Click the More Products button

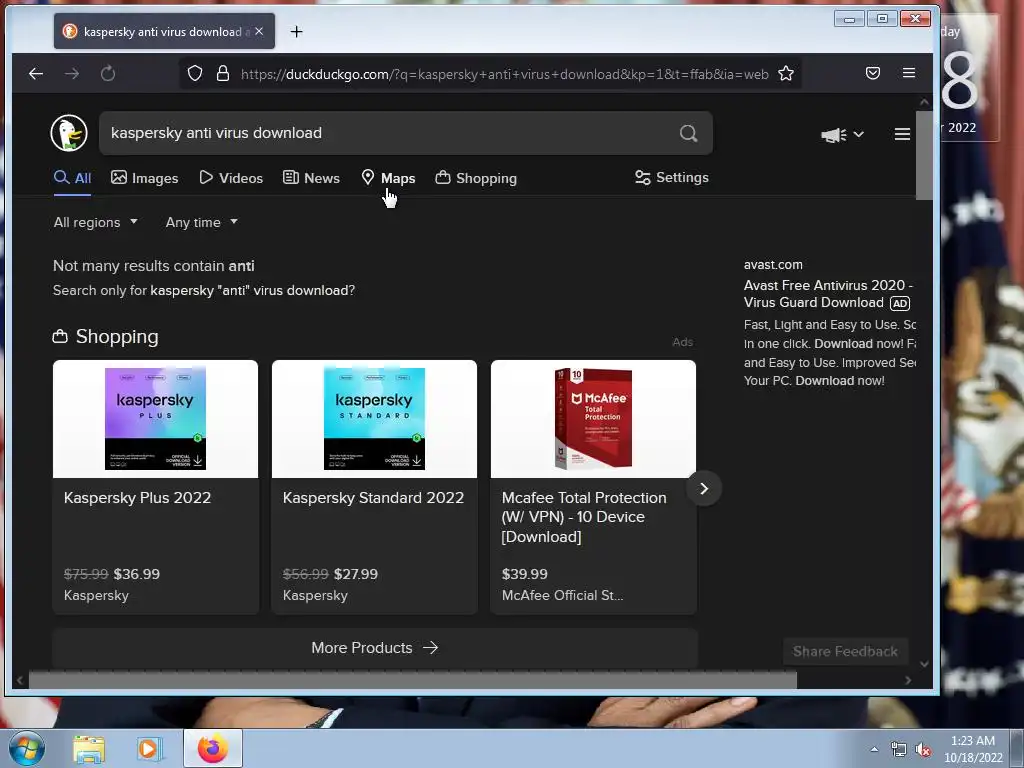(375, 648)
